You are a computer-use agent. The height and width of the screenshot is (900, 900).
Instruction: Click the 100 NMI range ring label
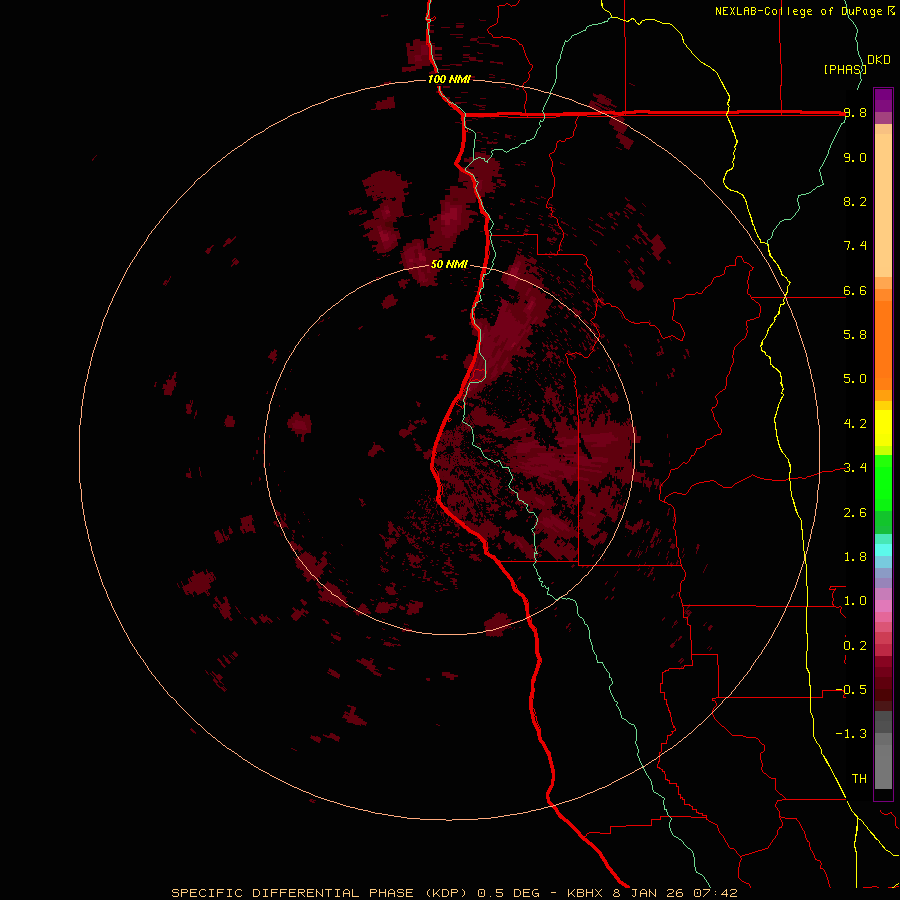click(x=449, y=79)
